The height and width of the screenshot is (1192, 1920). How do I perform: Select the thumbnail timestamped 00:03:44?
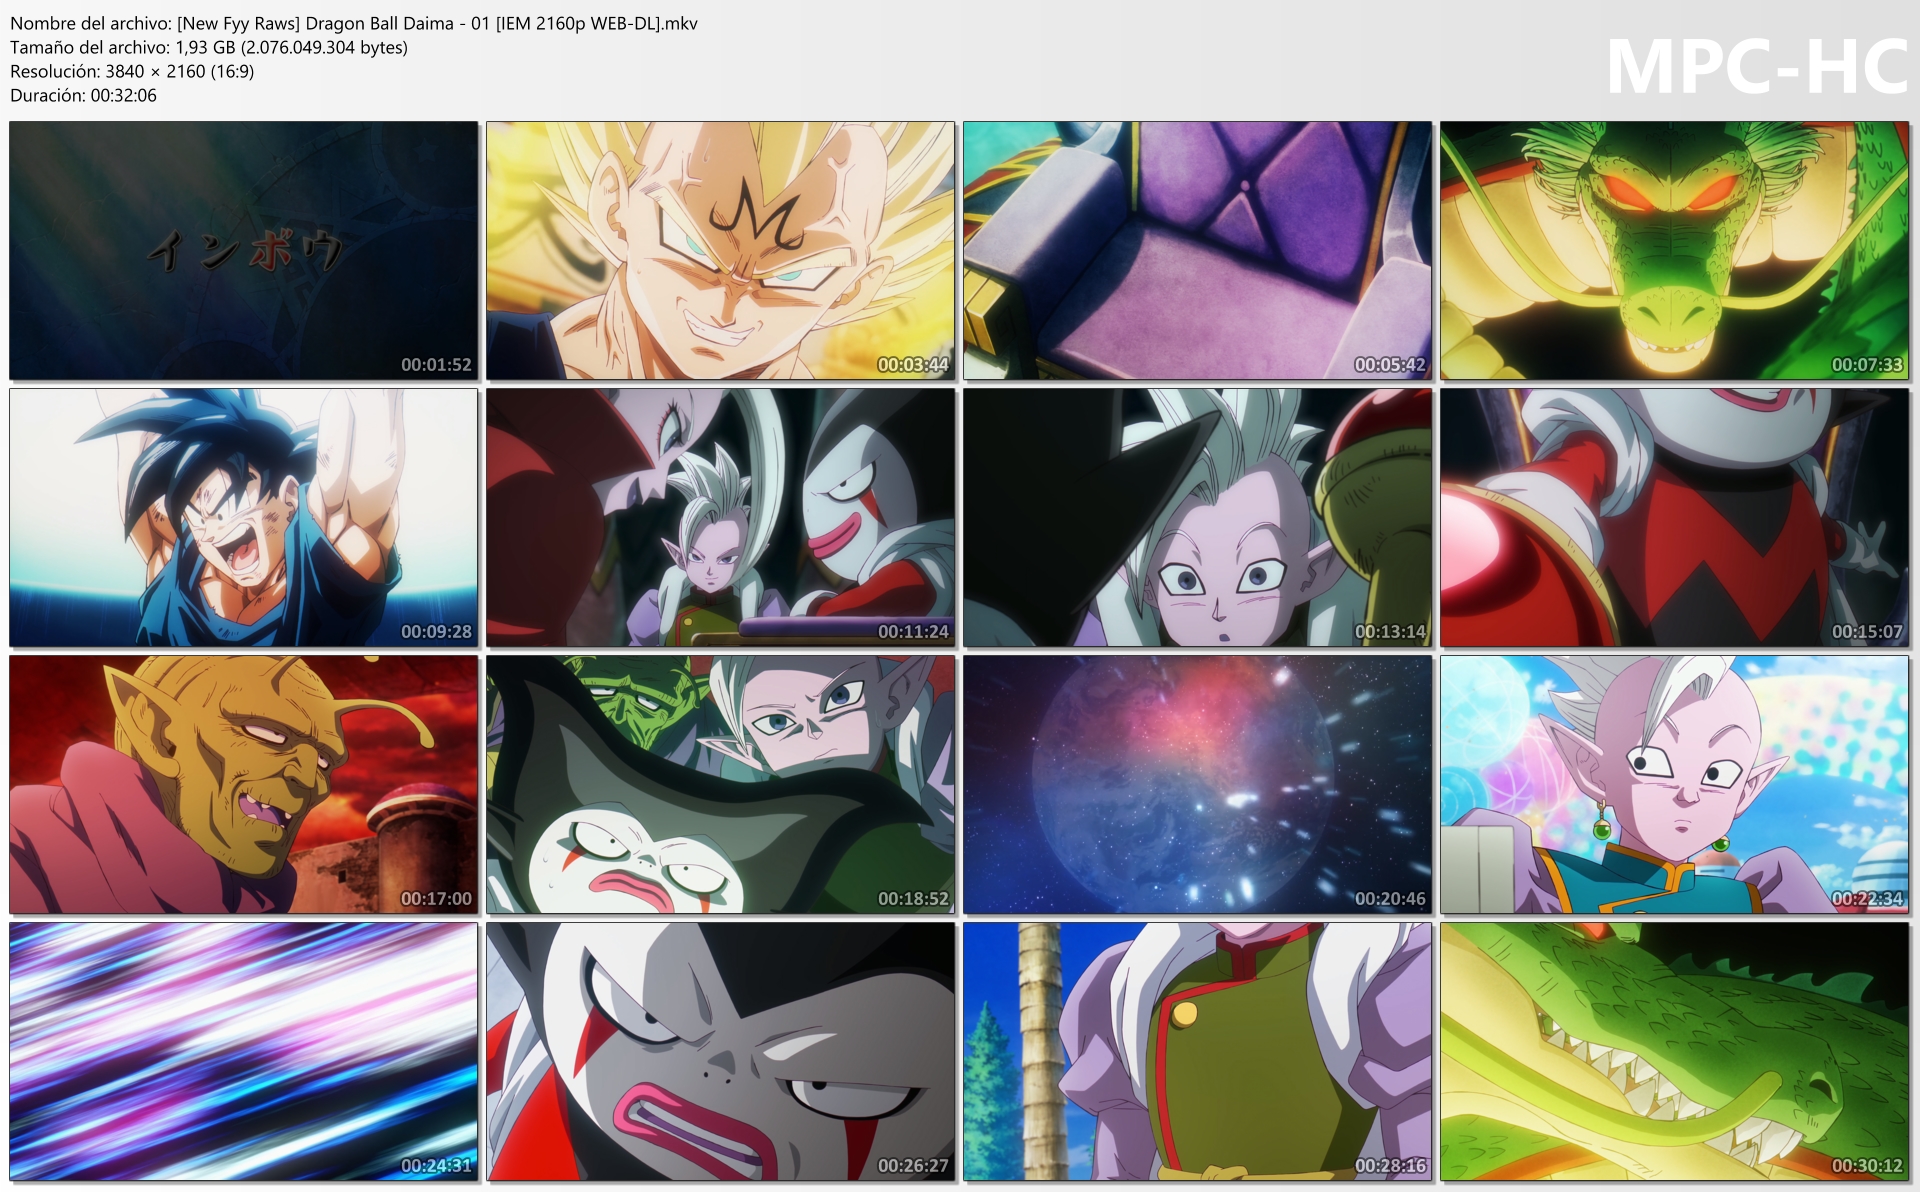tap(721, 251)
